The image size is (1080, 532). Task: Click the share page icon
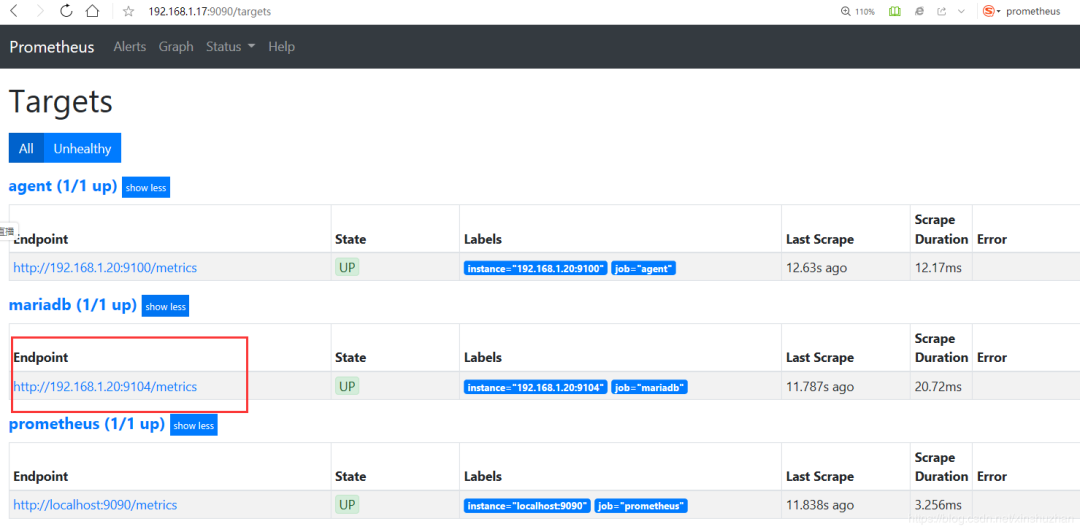(941, 11)
